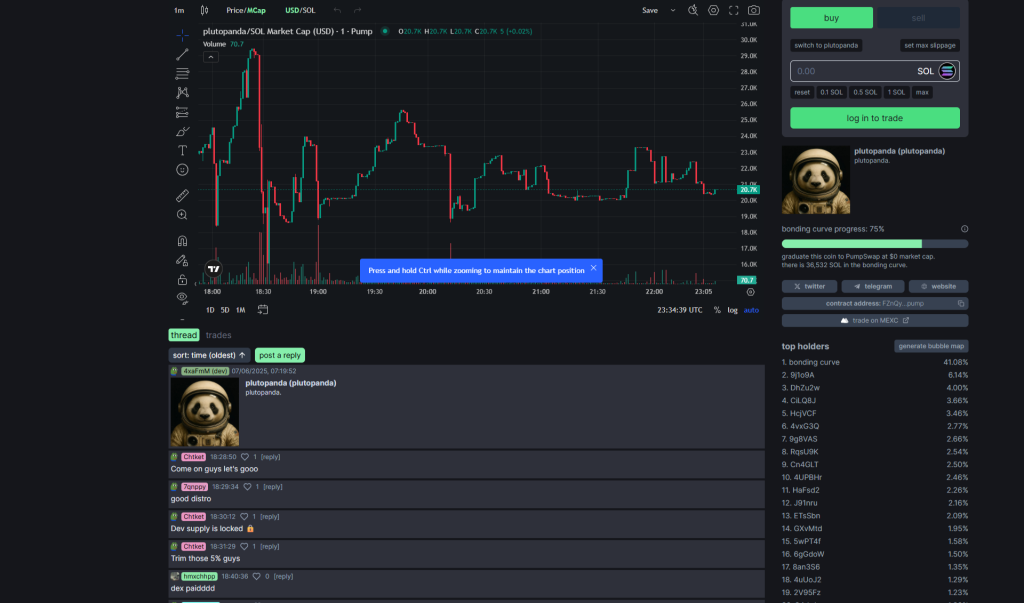
Task: Set chart range to 5D
Action: [x=225, y=310]
